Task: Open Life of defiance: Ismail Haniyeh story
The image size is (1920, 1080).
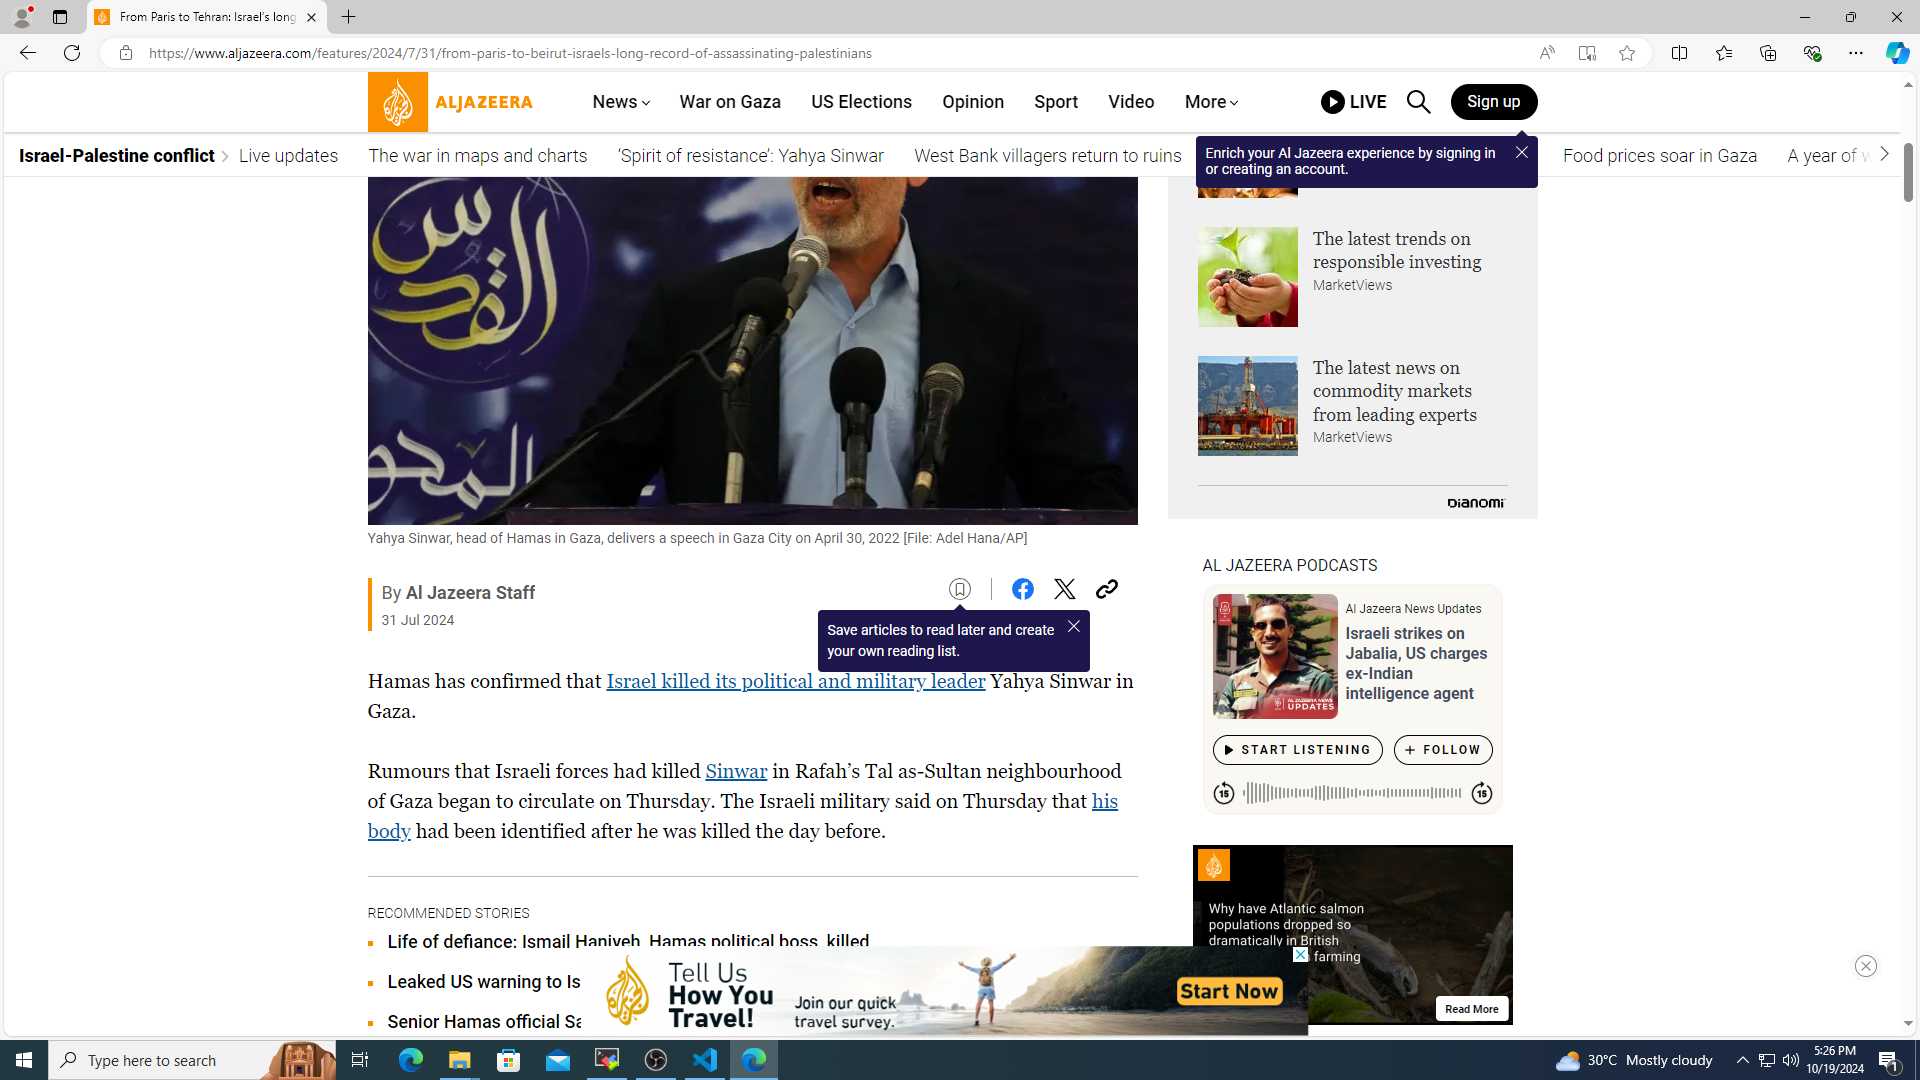Action: tap(628, 942)
